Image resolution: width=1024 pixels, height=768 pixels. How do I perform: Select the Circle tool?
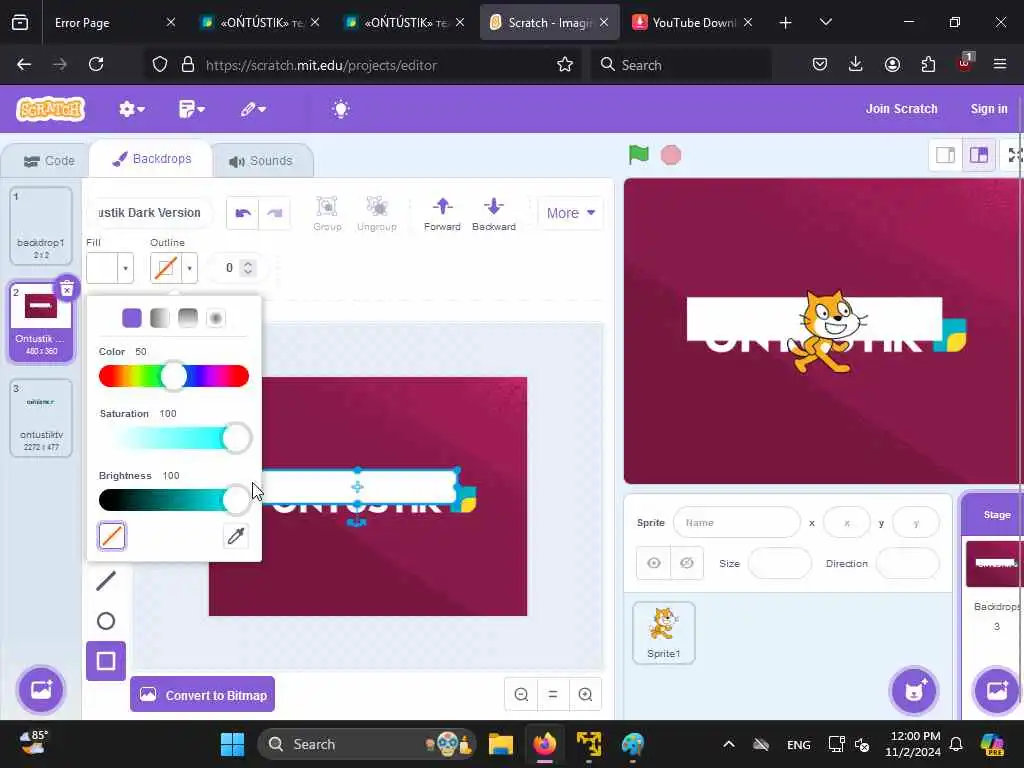(106, 620)
